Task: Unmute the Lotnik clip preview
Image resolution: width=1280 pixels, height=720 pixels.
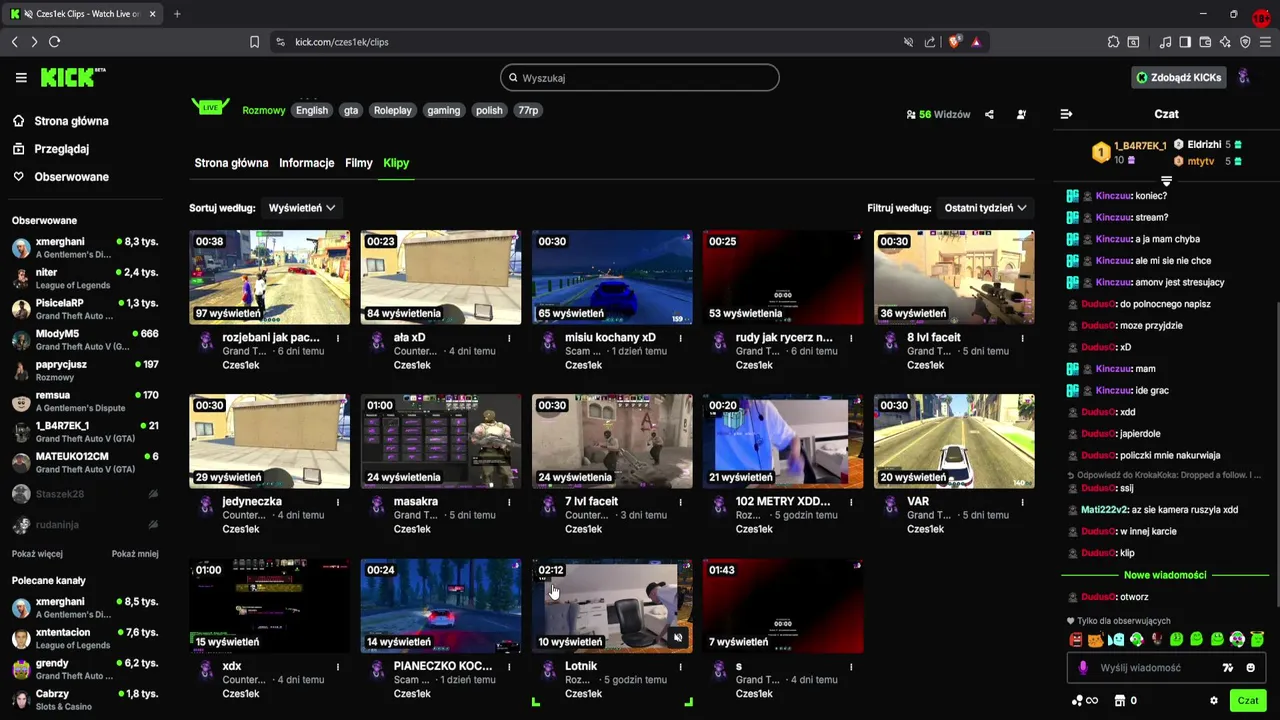Action: coord(677,637)
